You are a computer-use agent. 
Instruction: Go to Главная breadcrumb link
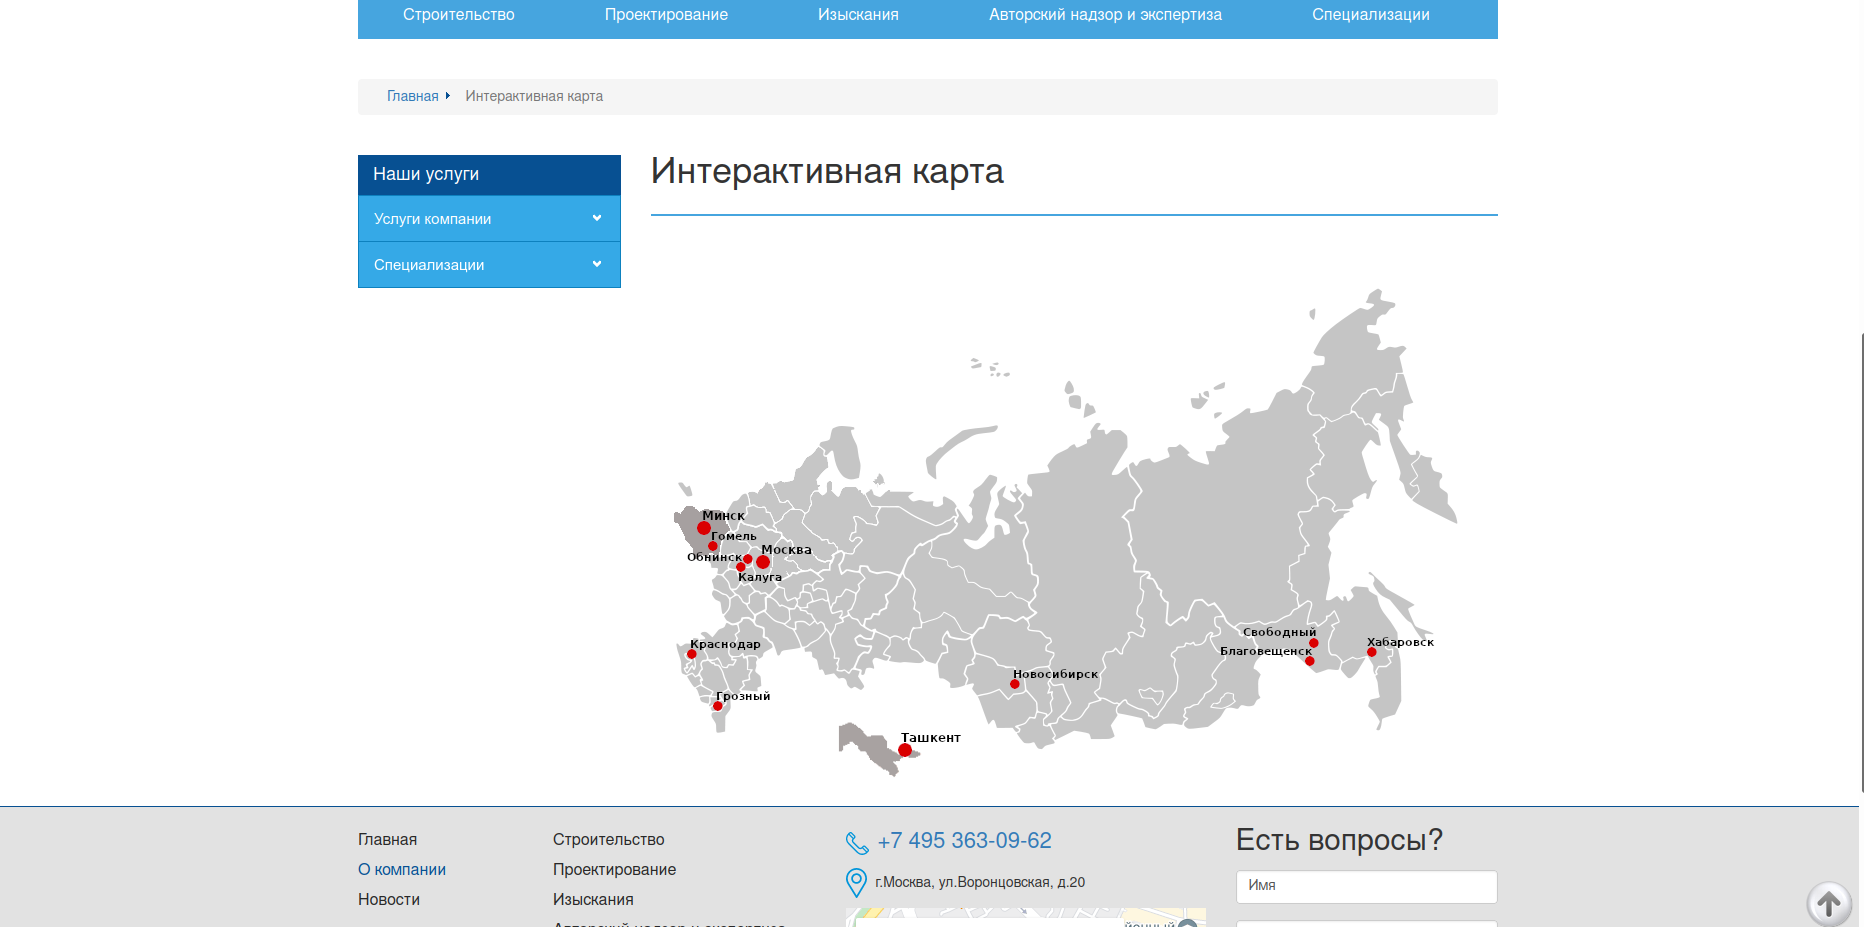pos(413,96)
